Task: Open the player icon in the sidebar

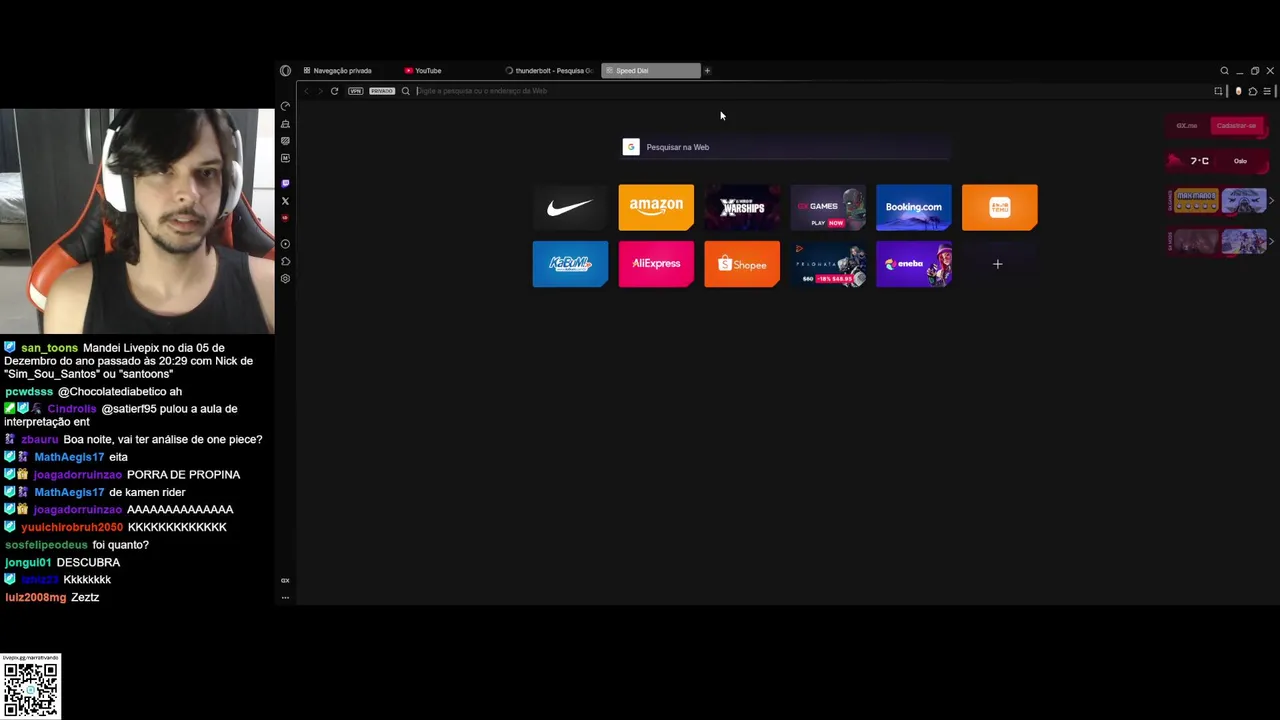Action: (x=285, y=244)
